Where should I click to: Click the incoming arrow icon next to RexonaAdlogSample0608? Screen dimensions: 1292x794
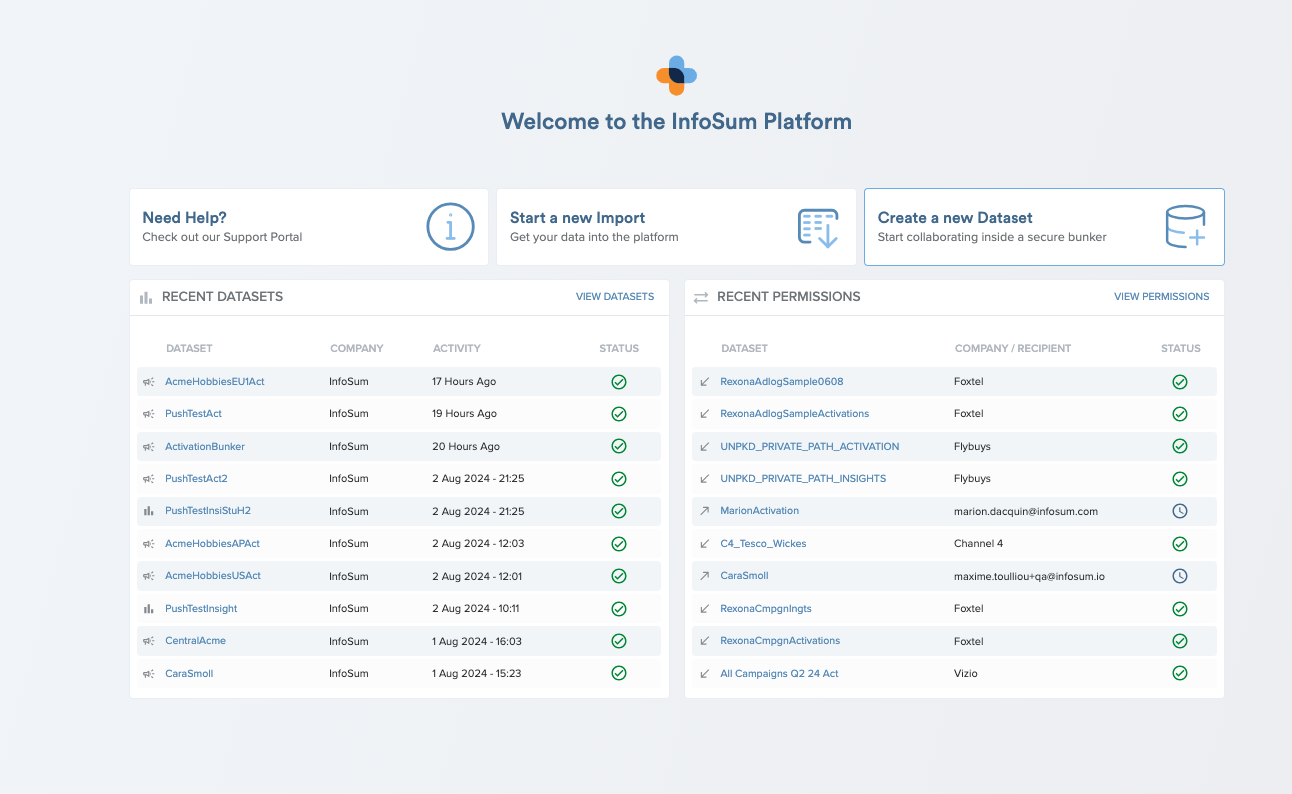point(704,382)
